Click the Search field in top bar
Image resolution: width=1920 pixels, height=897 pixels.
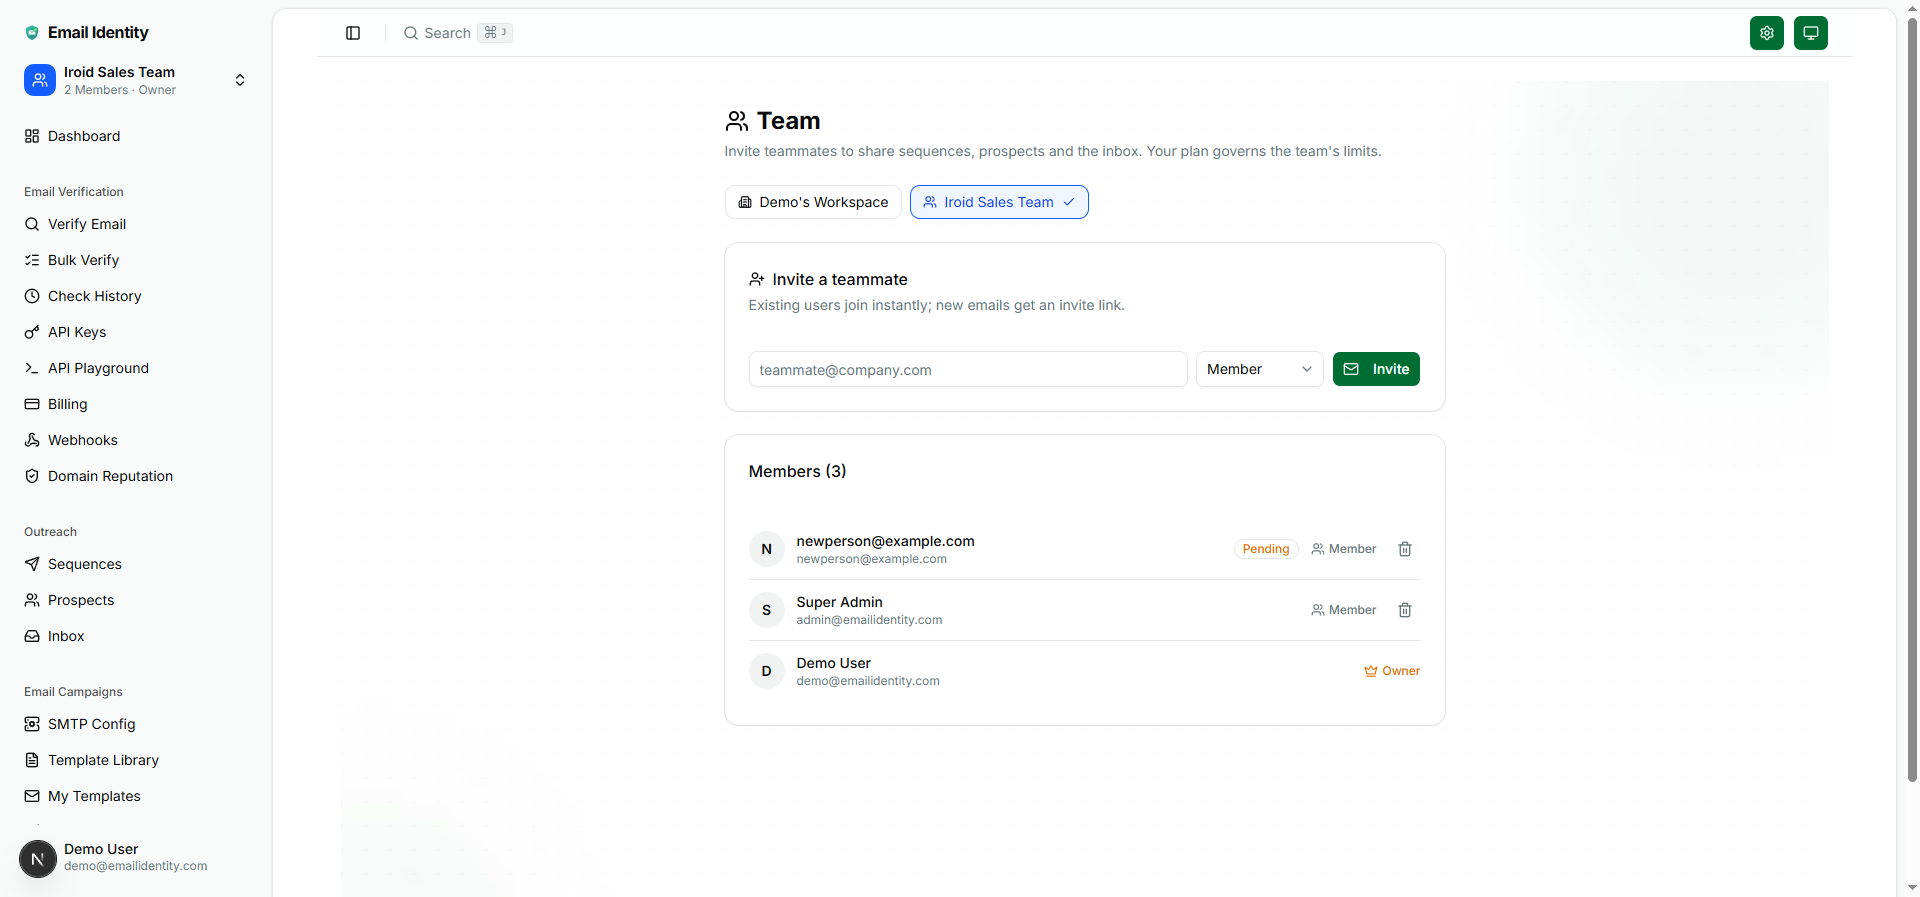point(458,33)
